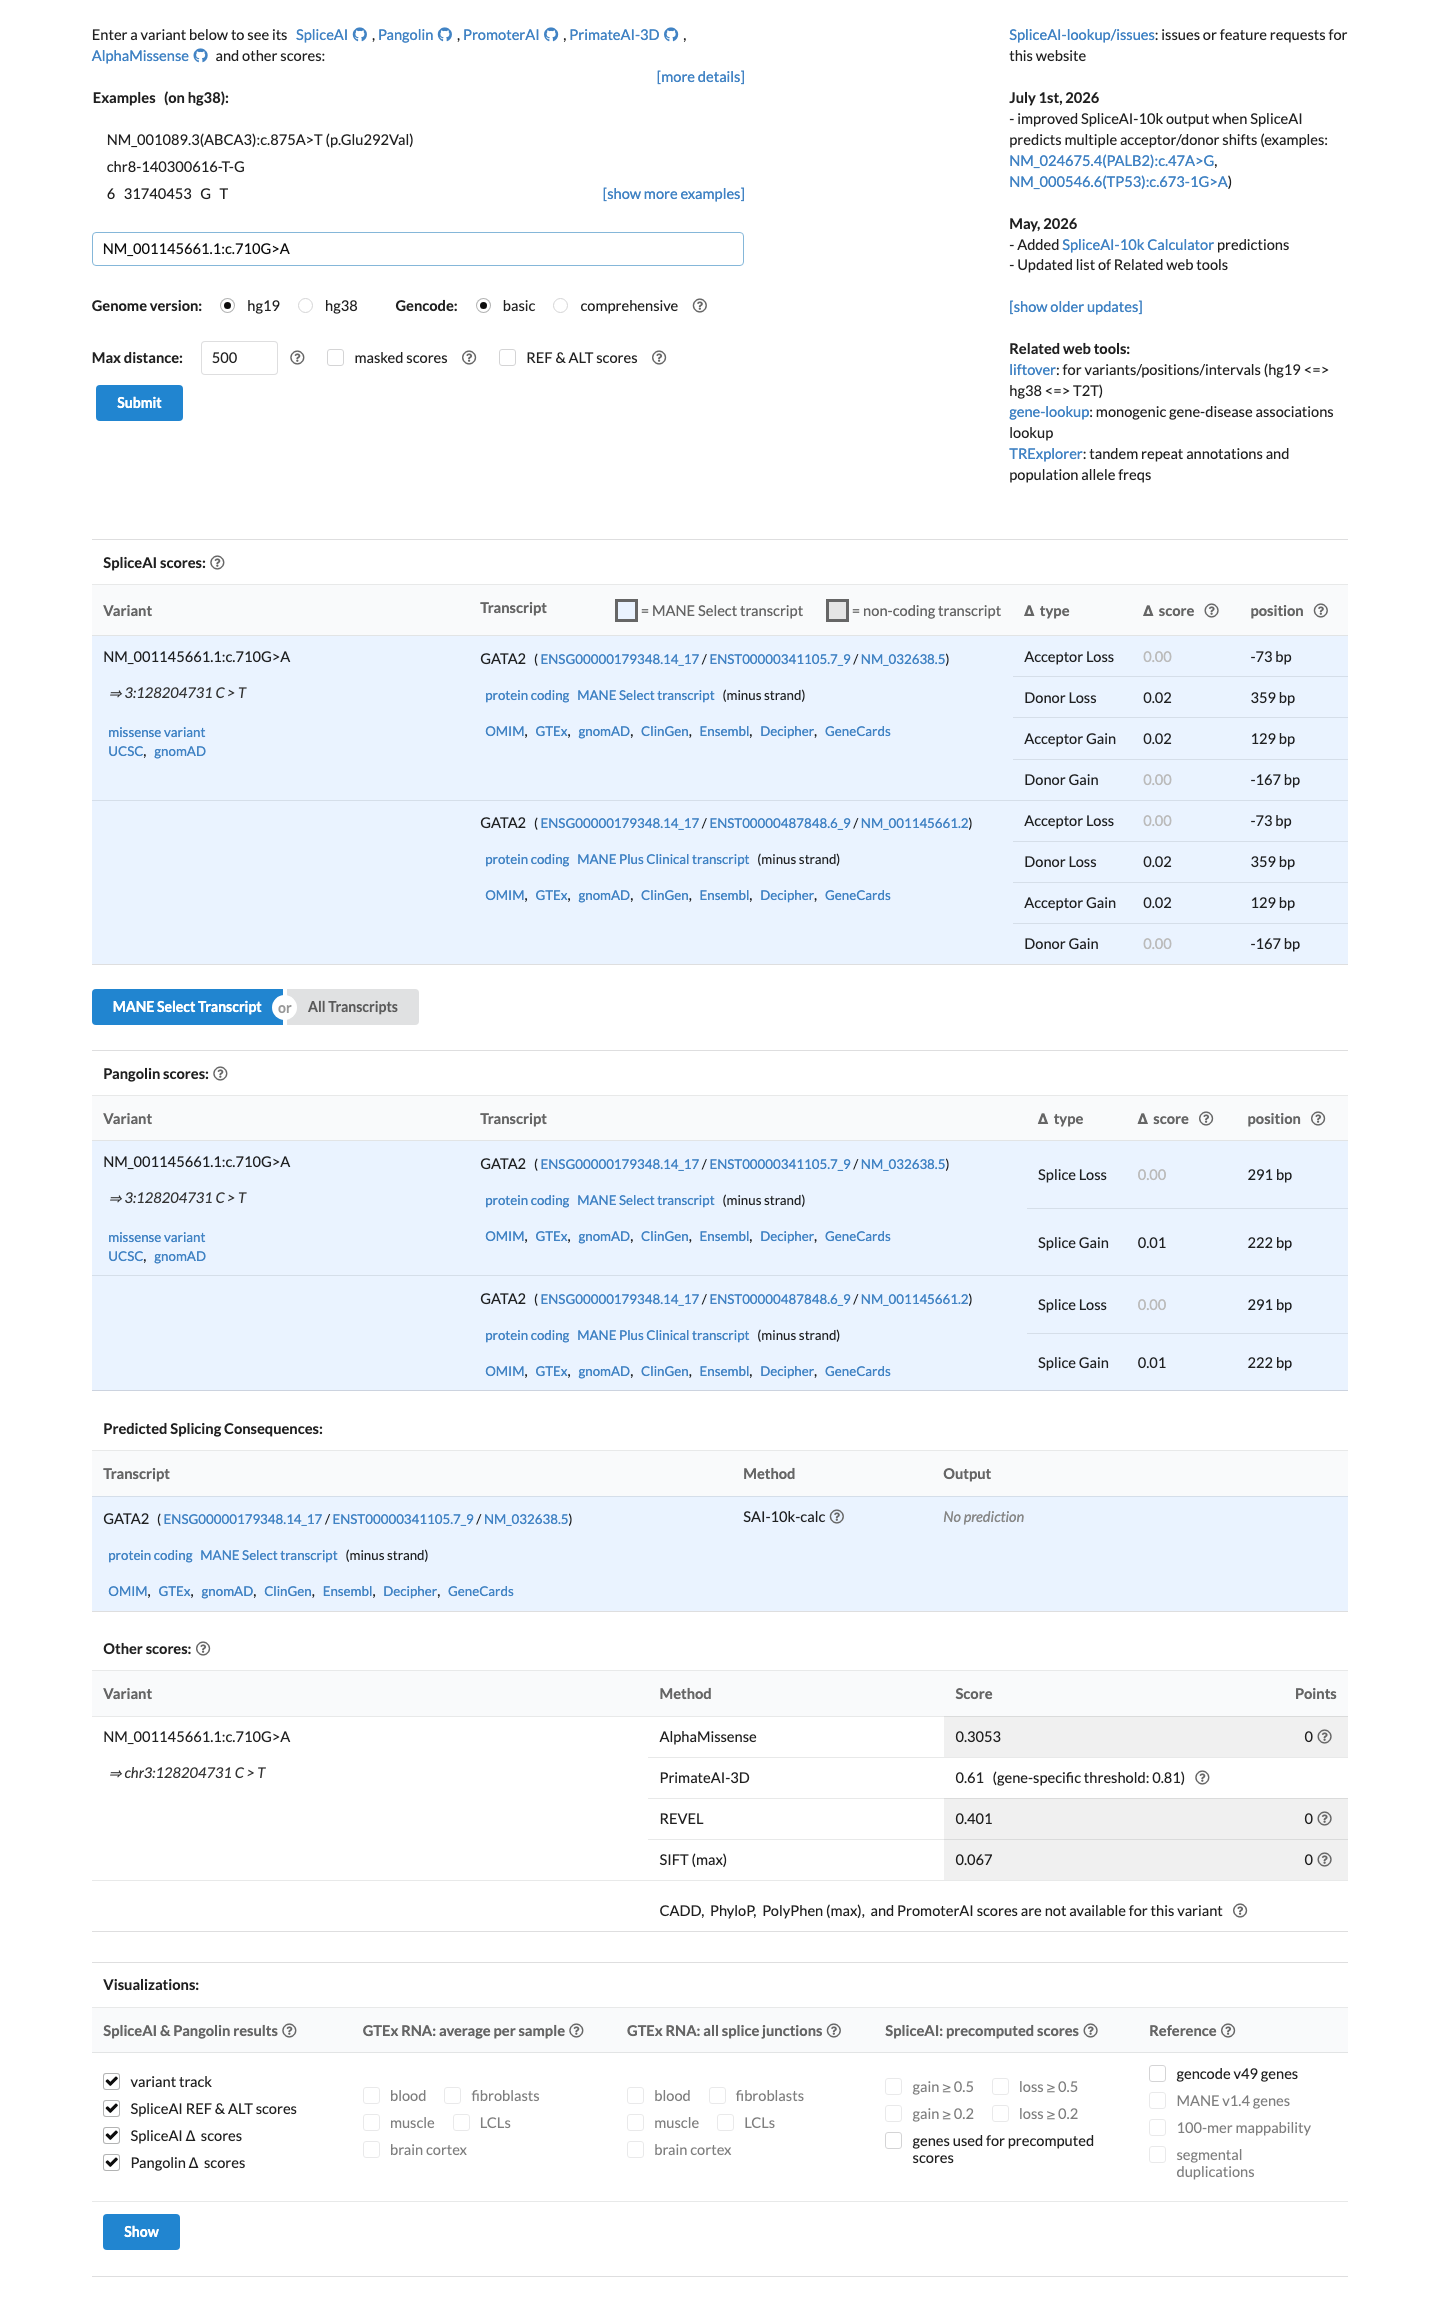
Task: Click help icon by SpliceAI: precomputed scores
Action: coord(1091,2031)
